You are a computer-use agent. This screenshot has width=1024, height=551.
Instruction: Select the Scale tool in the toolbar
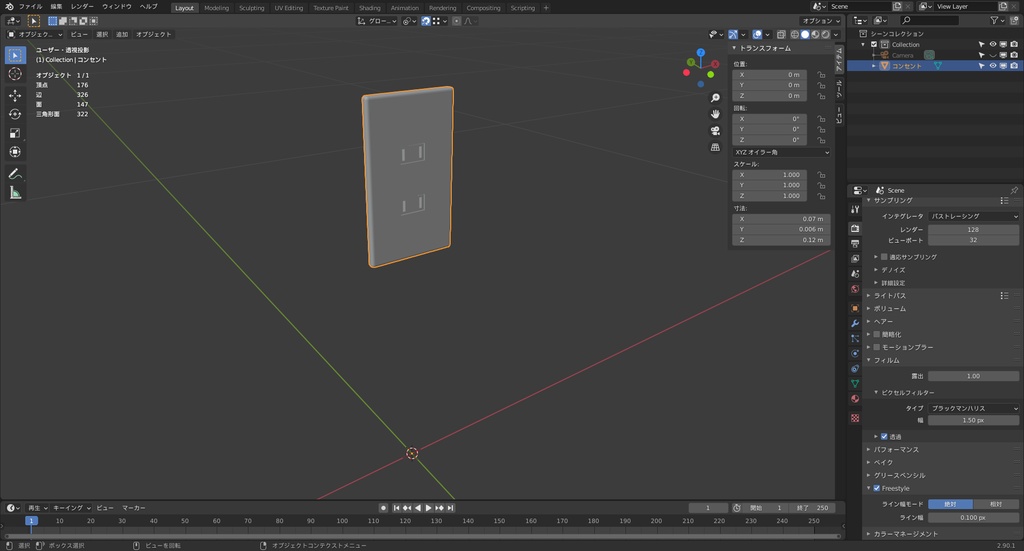15,133
